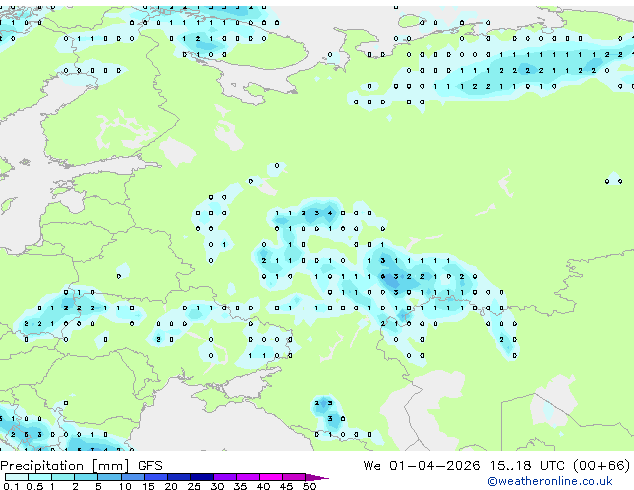
Task: Select the 30–35 mm purple legend swatch
Action: pyautogui.click(x=224, y=477)
